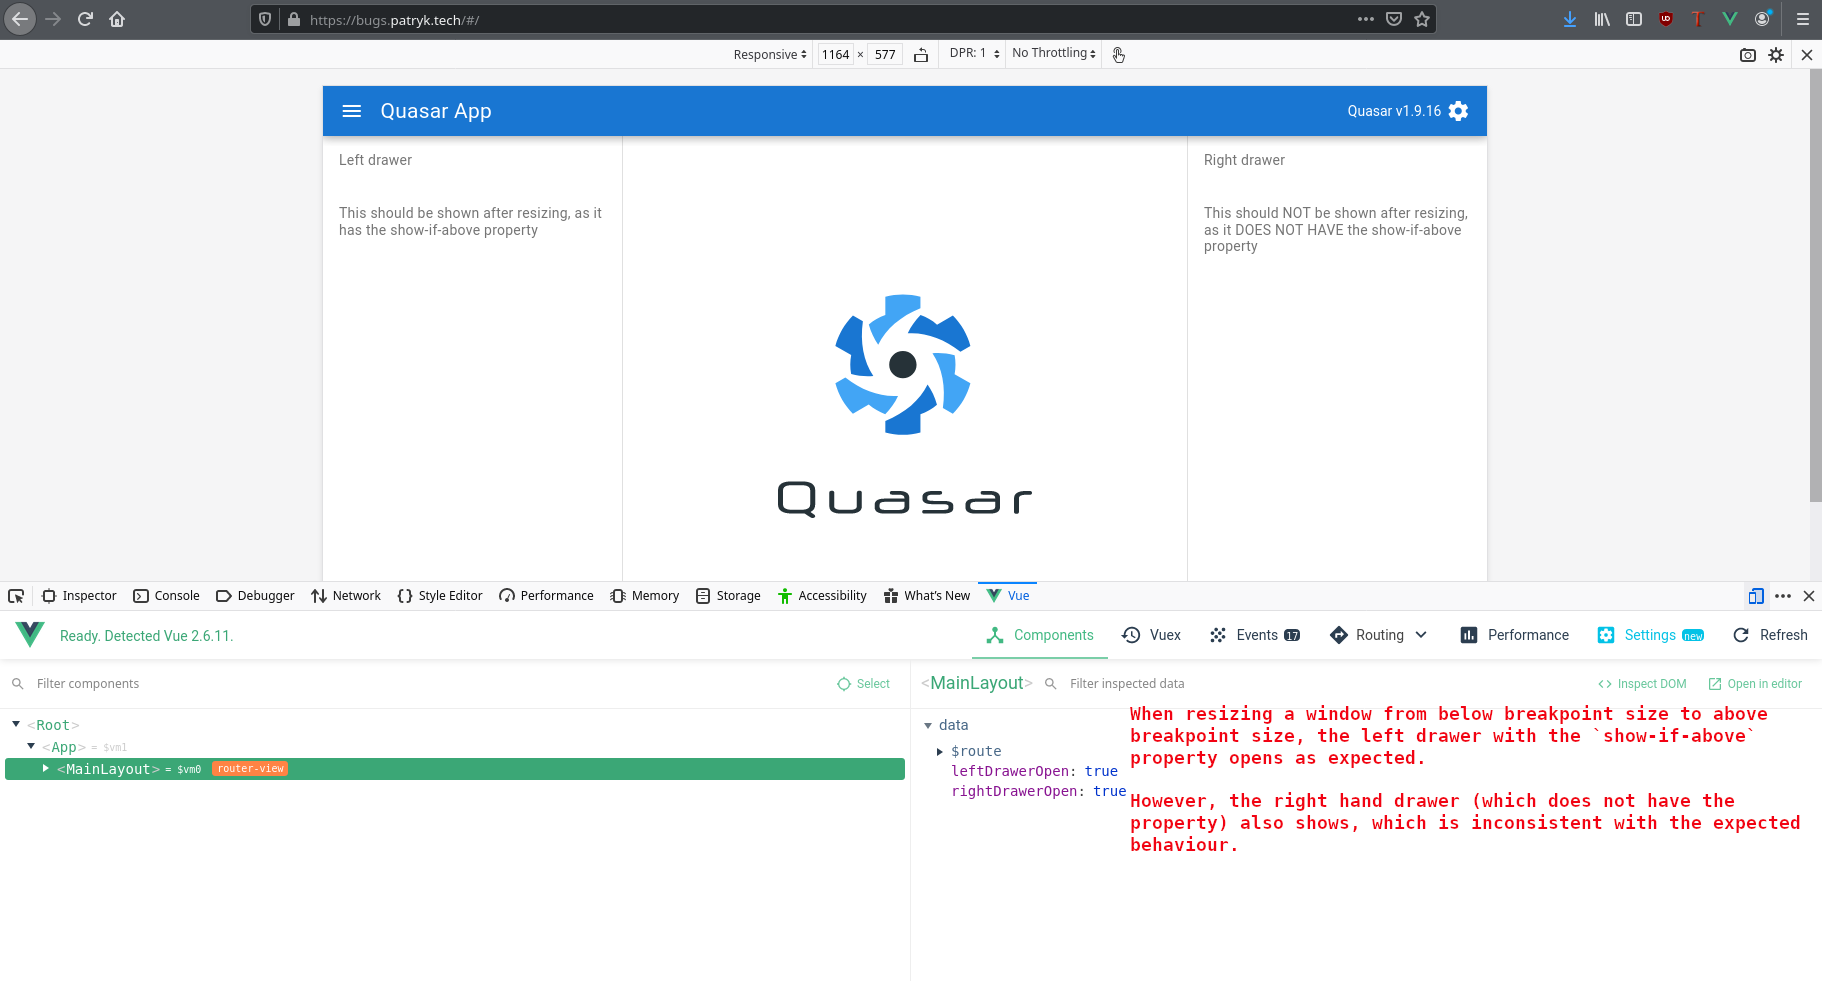This screenshot has height=981, width=1822.
Task: Click the settings gear in the Quasar header
Action: tap(1458, 111)
